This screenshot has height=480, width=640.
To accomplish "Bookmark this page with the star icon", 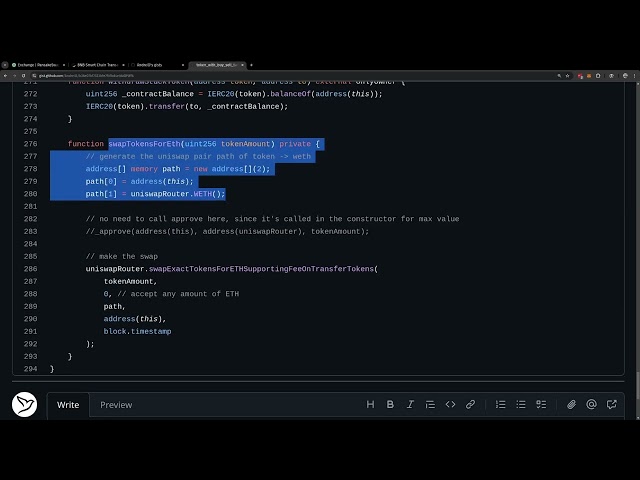I will pyautogui.click(x=567, y=76).
